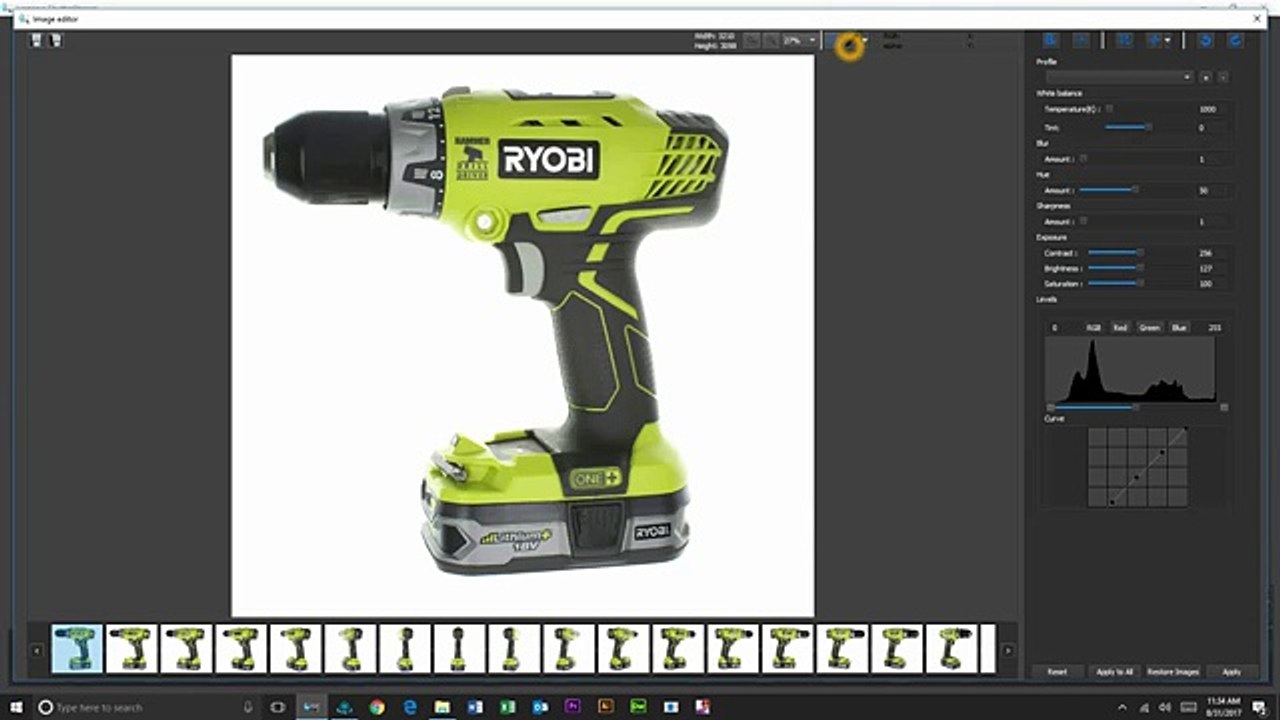
Task: Click the leftmost icon above the image canvas
Action: pos(36,40)
